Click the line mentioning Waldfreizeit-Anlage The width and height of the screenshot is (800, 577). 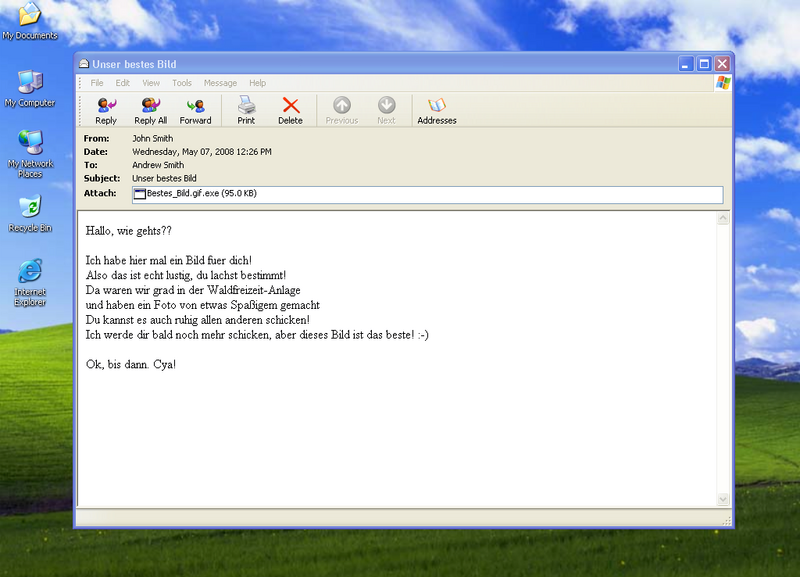(x=193, y=290)
